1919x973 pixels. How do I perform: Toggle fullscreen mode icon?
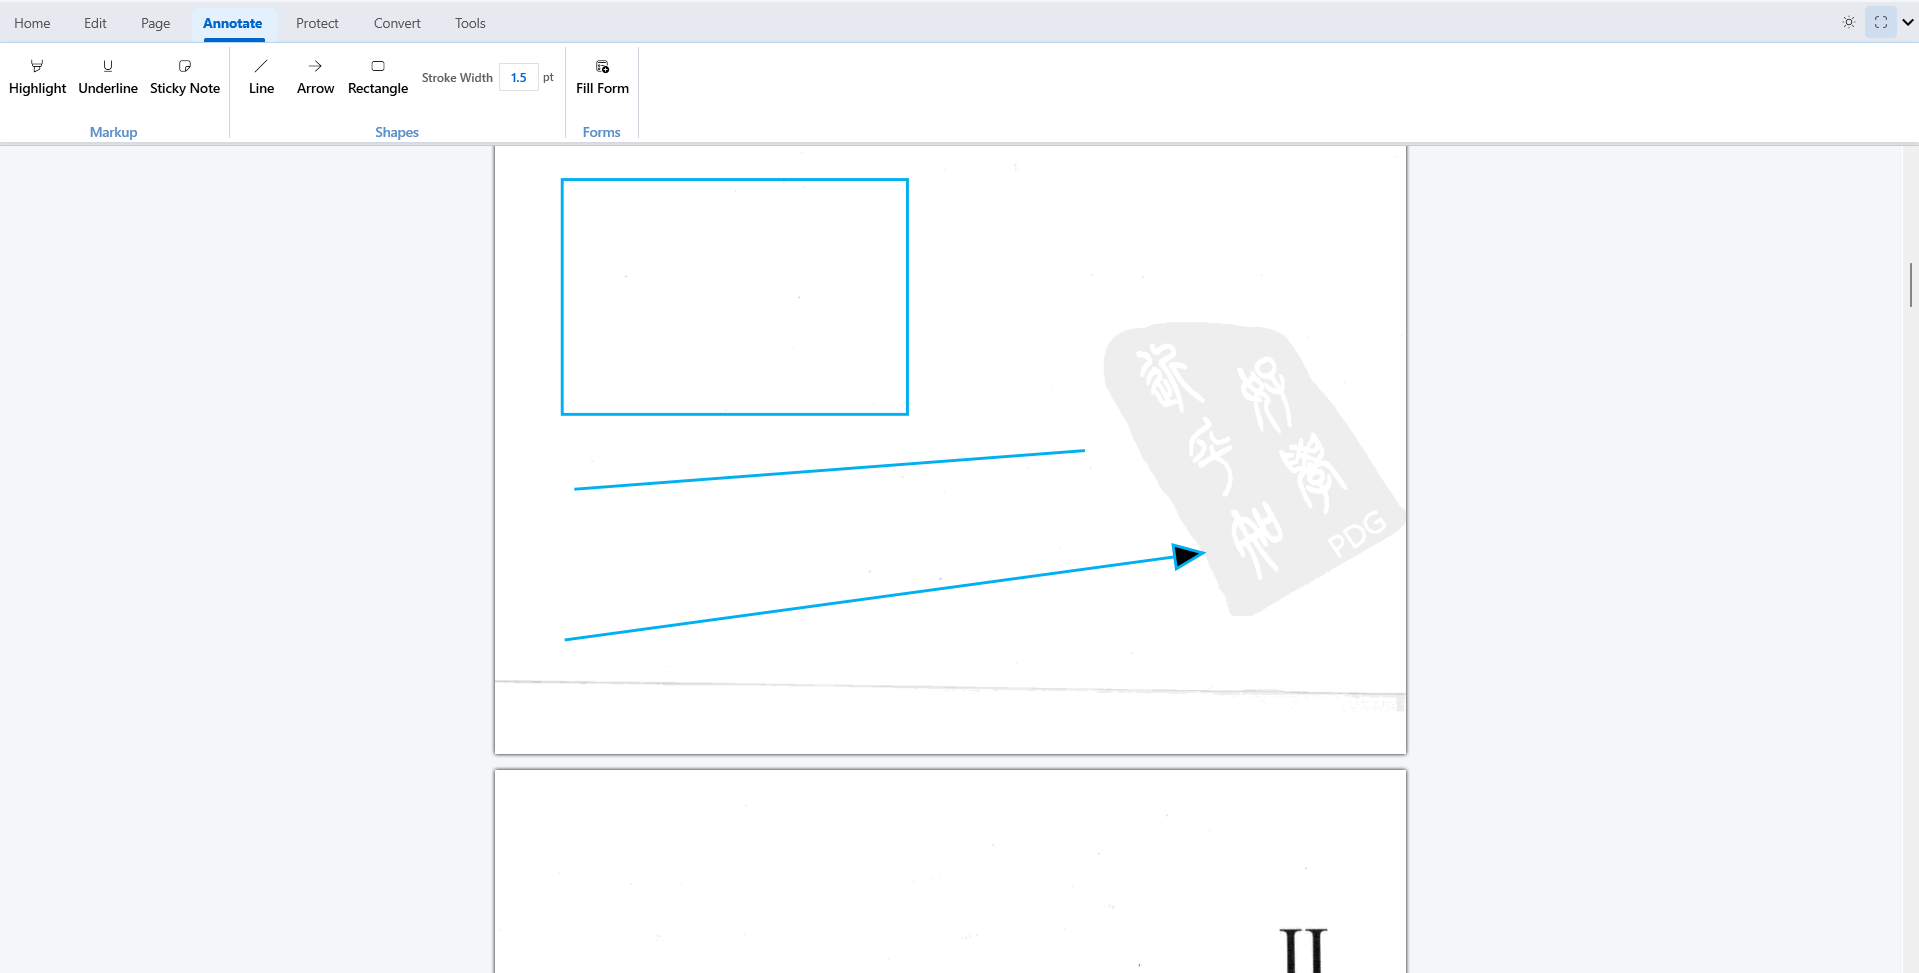click(x=1881, y=22)
